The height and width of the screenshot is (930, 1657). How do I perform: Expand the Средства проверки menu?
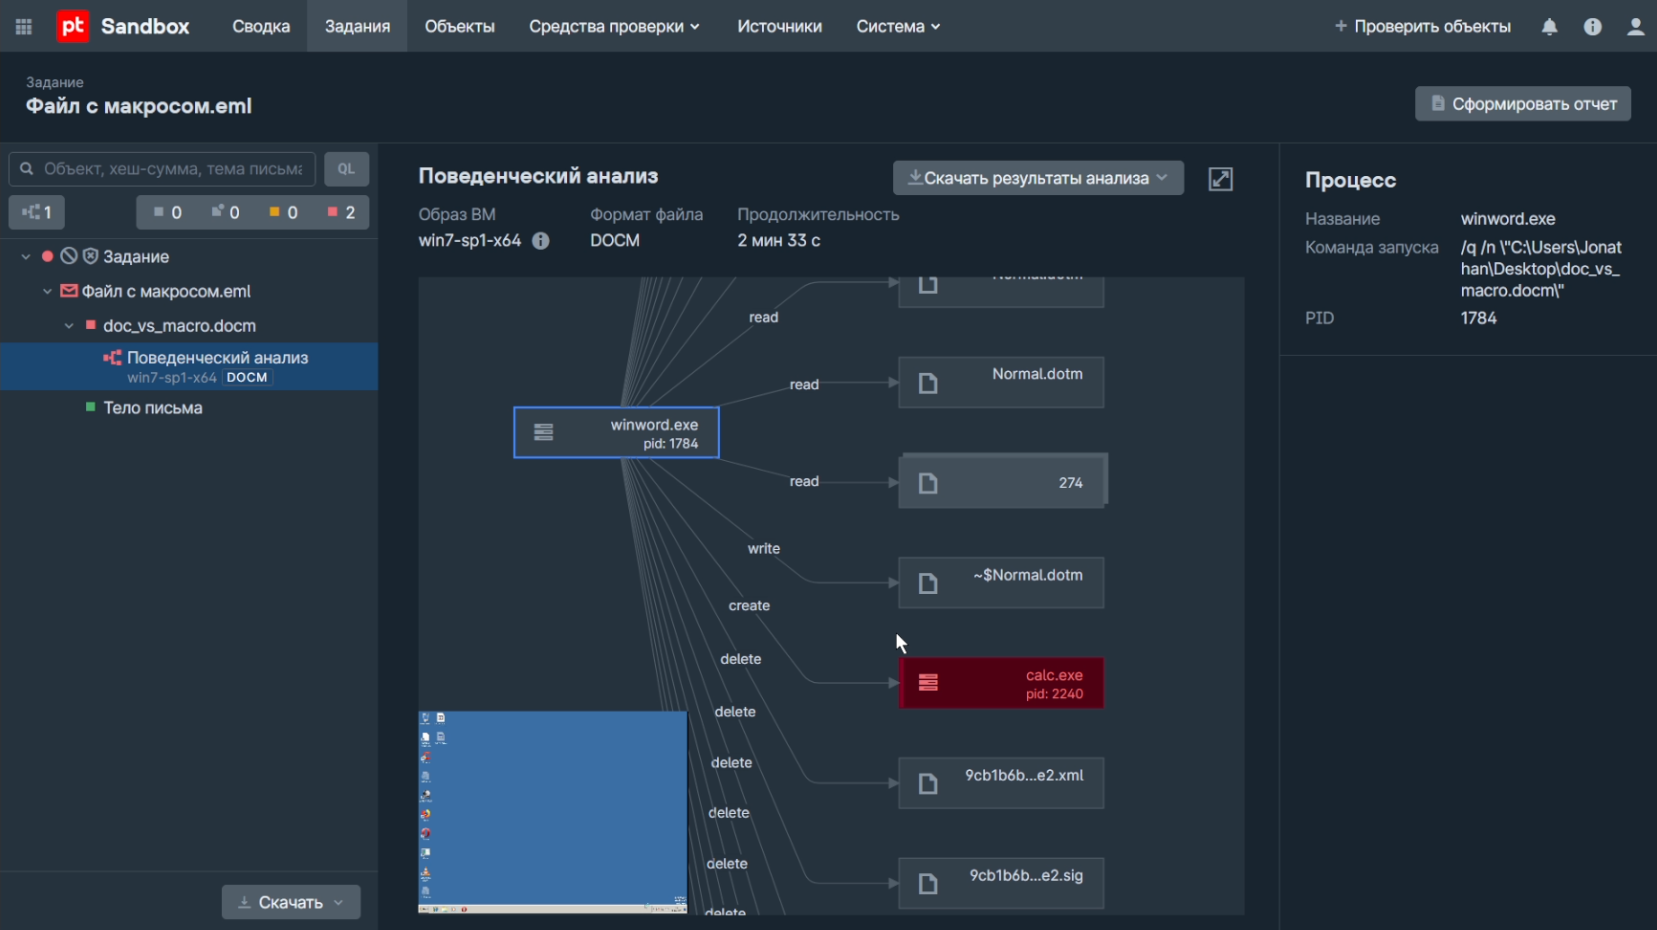pyautogui.click(x=613, y=27)
